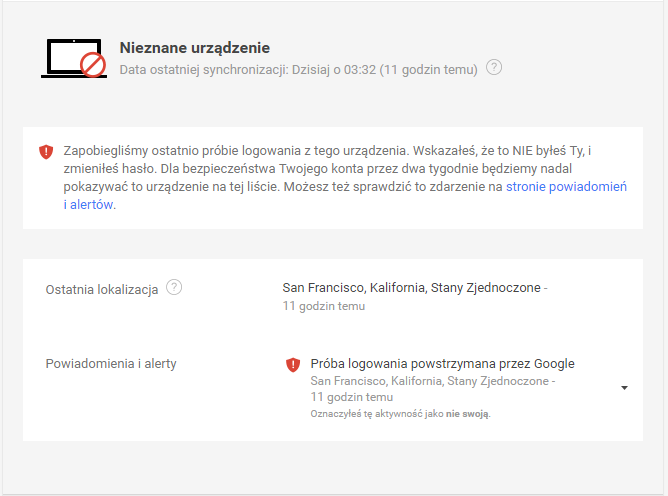
Task: Open help icon beside last sync date
Action: (x=494, y=68)
